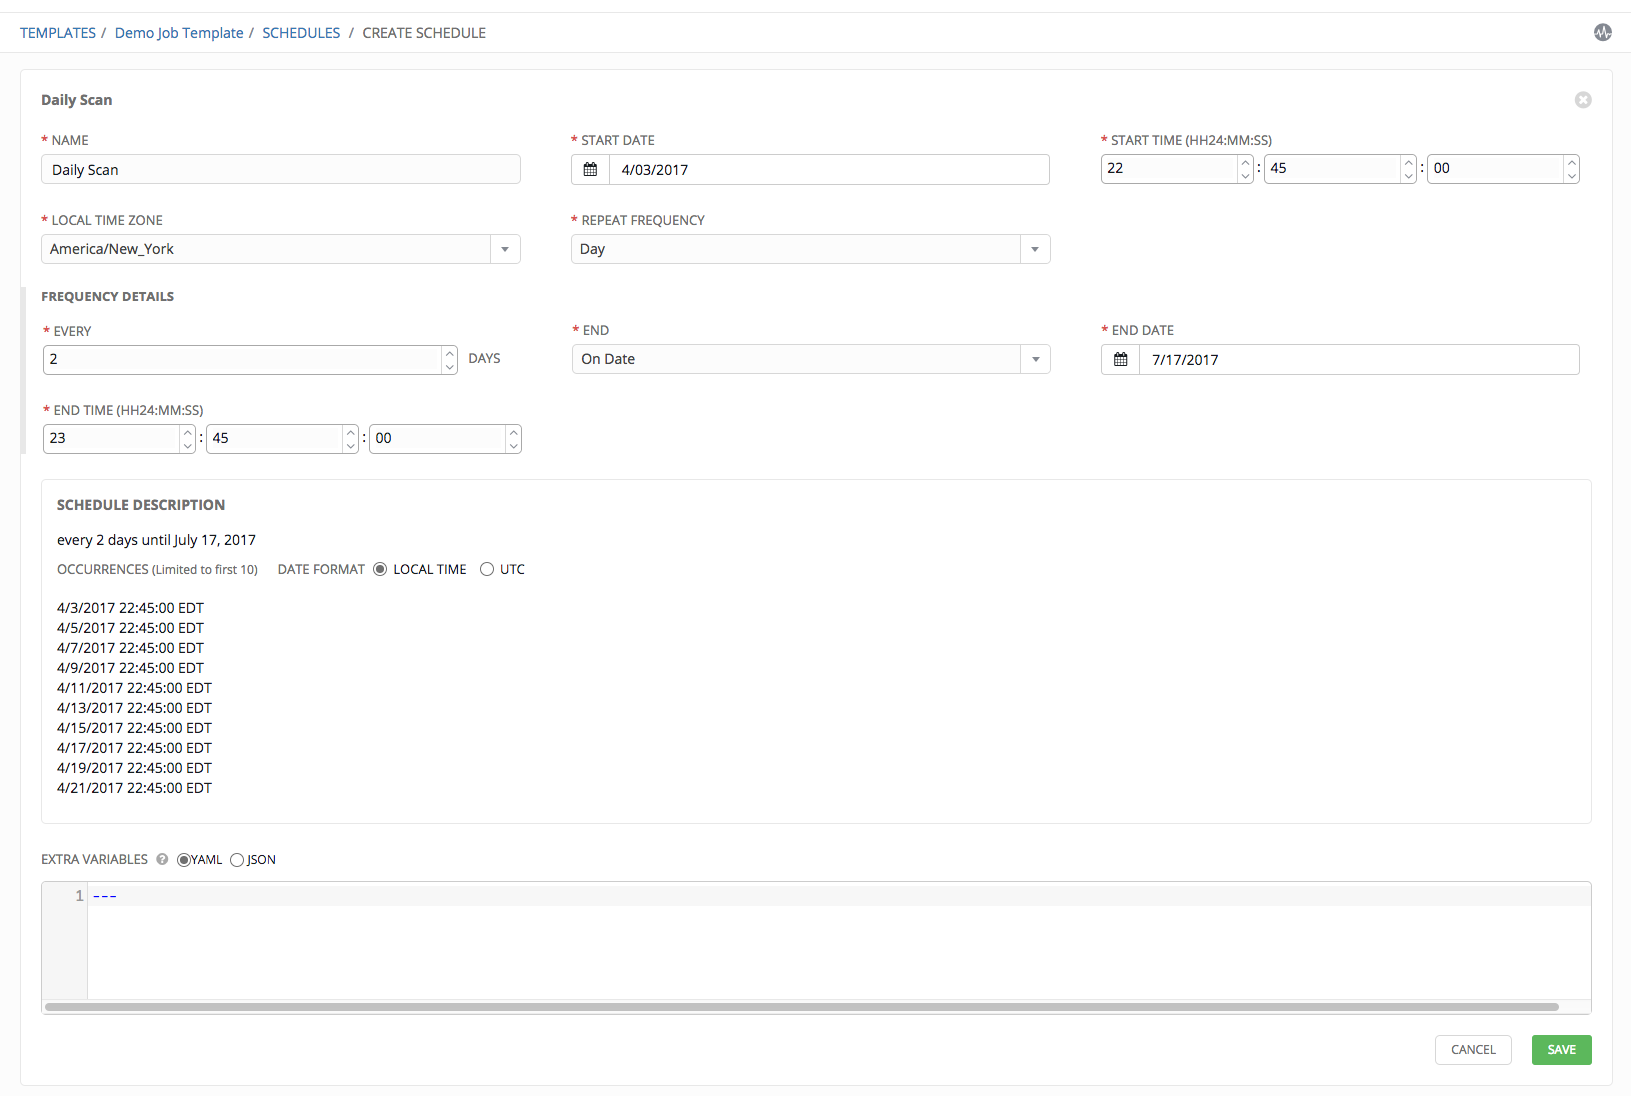Select the Local Time date format

[380, 569]
